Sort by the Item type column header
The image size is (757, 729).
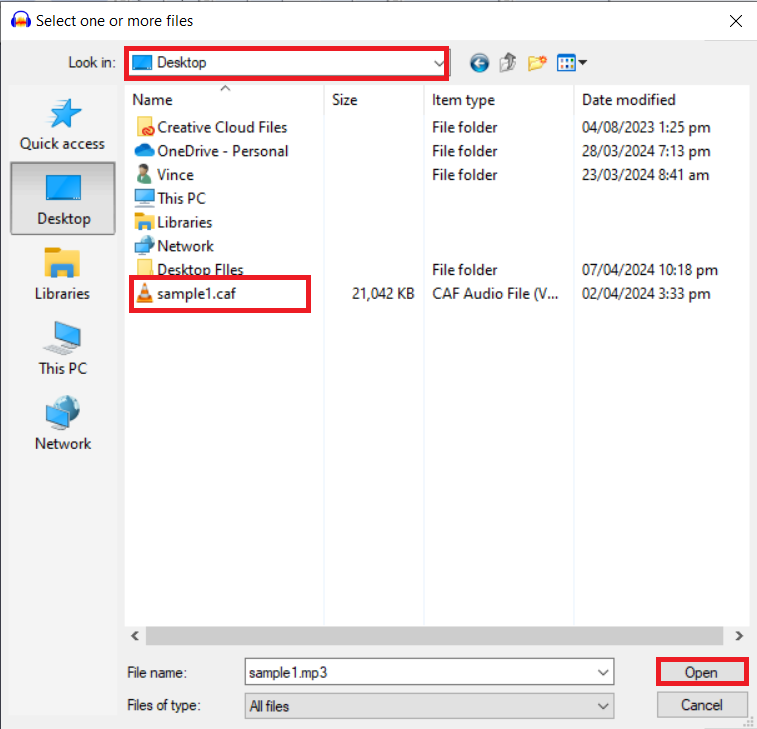499,99
